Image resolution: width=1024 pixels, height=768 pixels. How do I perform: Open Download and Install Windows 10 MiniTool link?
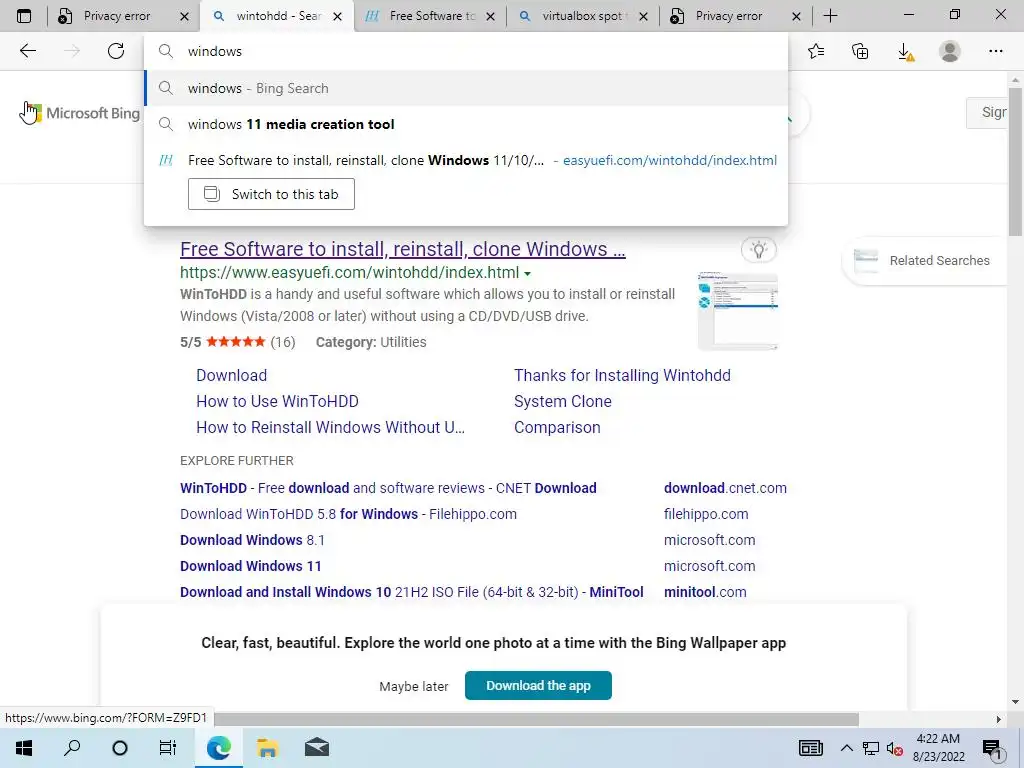point(411,592)
